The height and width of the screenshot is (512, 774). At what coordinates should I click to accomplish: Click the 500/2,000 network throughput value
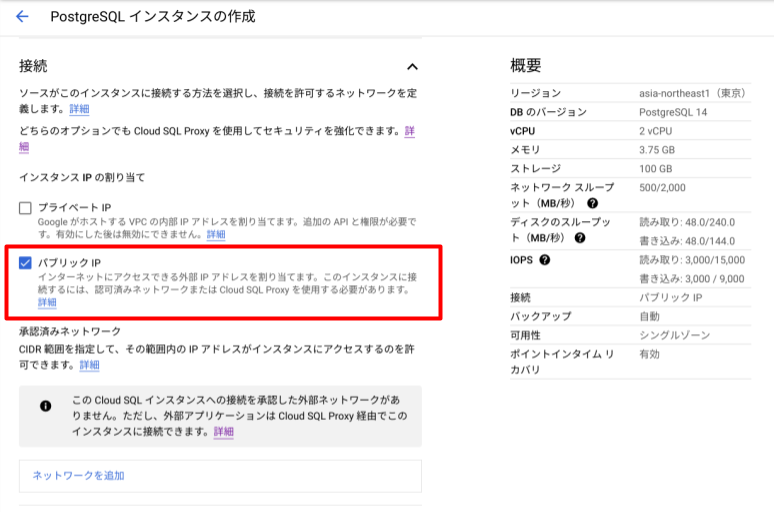pyautogui.click(x=662, y=188)
